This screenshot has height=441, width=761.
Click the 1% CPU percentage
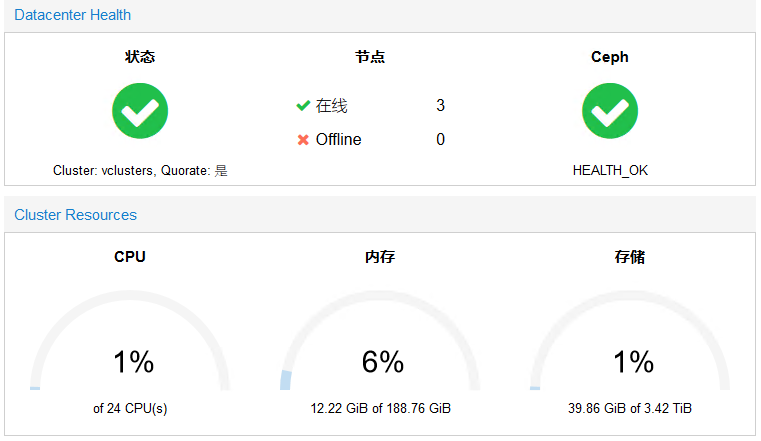click(x=133, y=362)
